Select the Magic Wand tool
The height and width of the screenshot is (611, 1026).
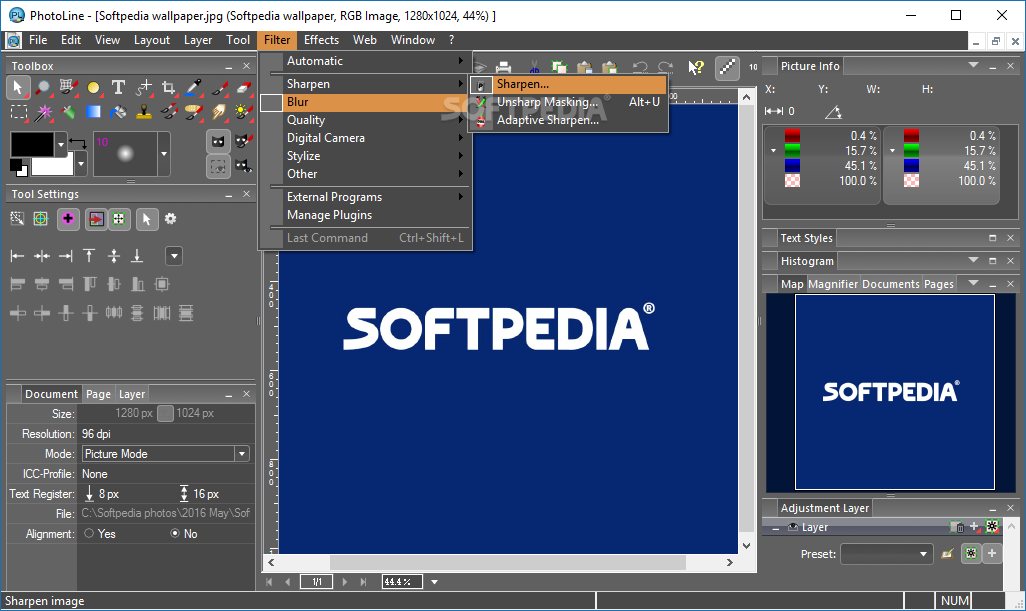(x=43, y=113)
